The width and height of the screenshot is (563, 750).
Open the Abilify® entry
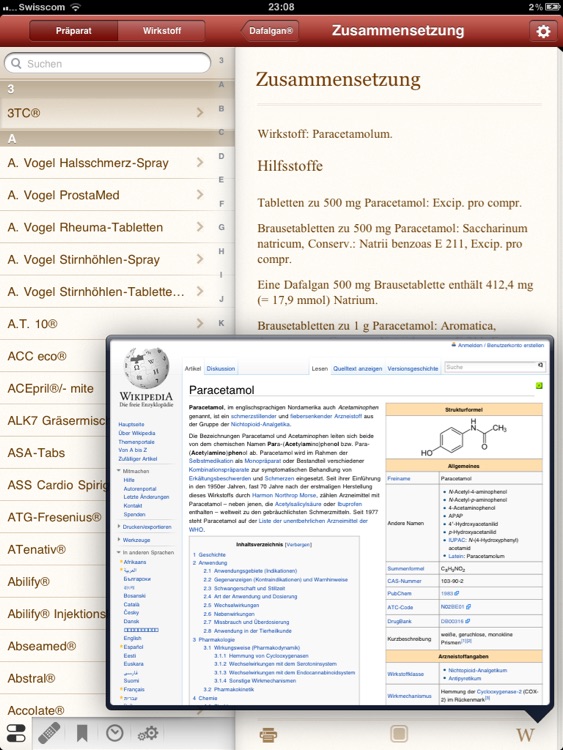click(x=53, y=582)
